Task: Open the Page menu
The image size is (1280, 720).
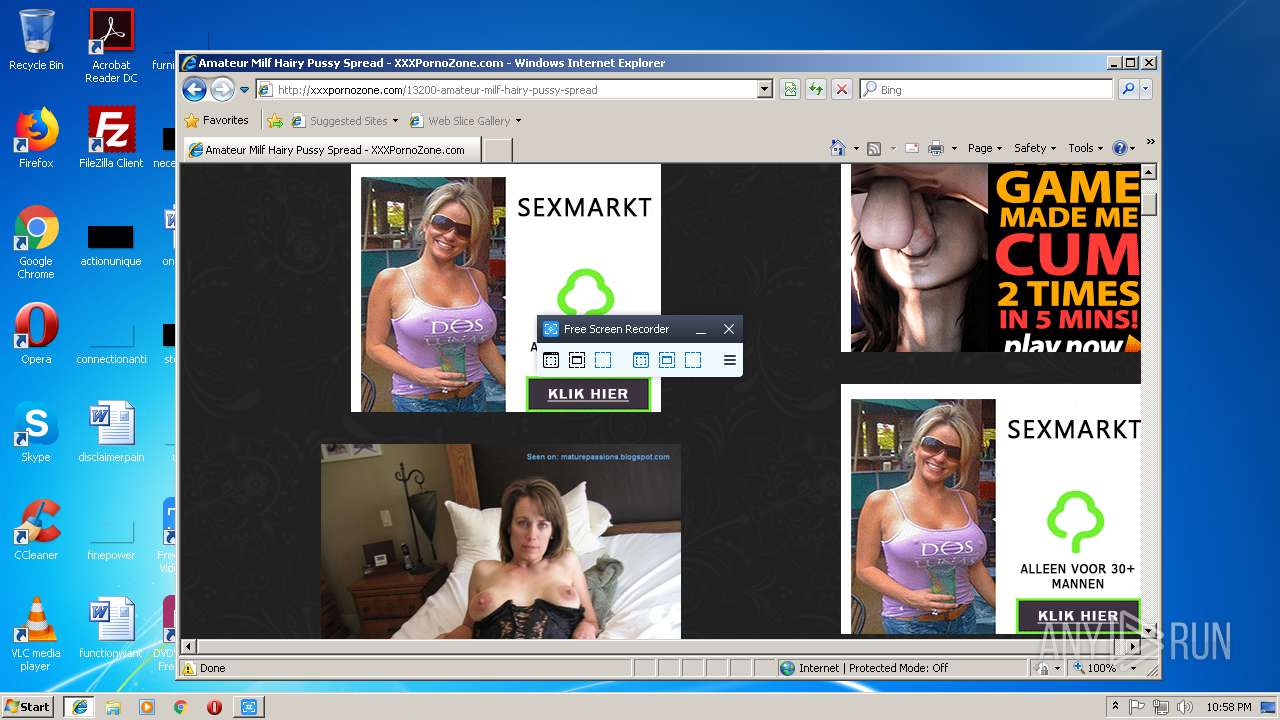Action: pos(986,148)
